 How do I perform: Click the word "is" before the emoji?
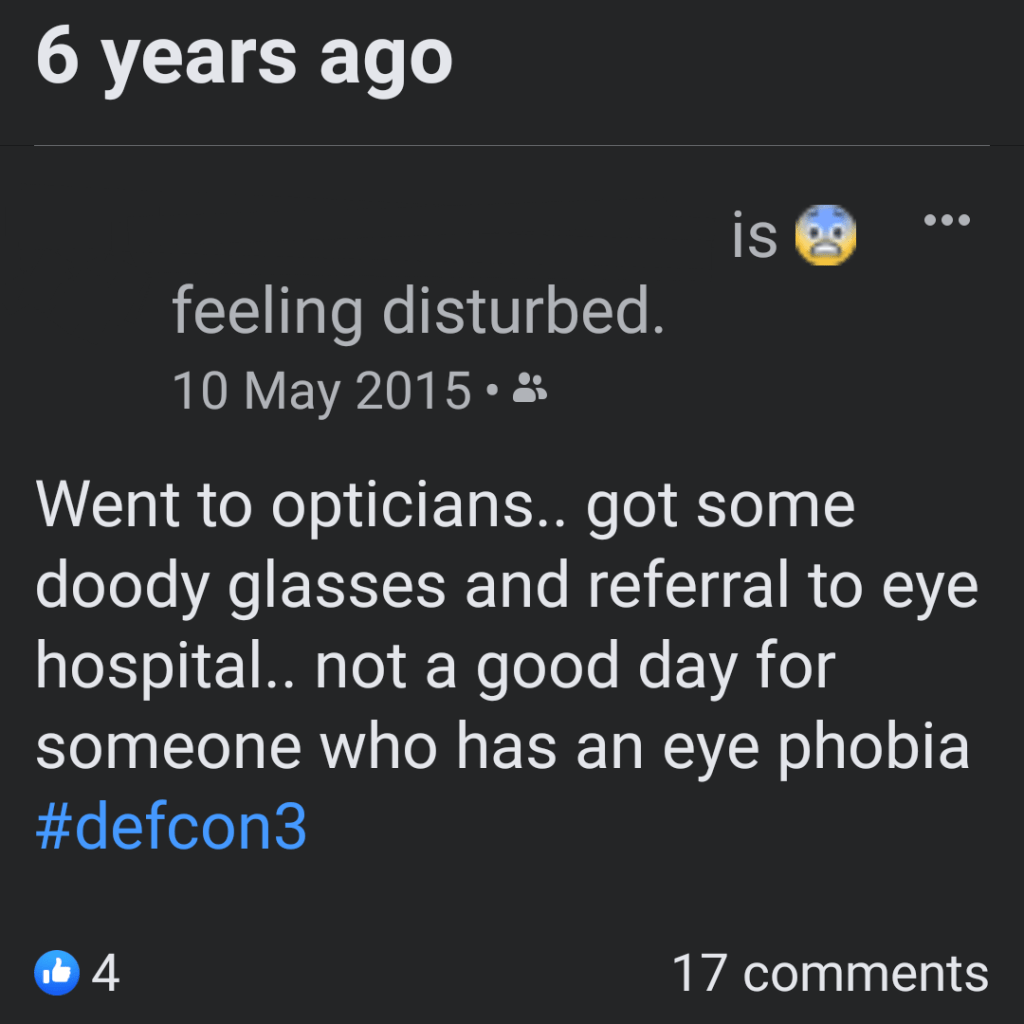click(x=754, y=237)
